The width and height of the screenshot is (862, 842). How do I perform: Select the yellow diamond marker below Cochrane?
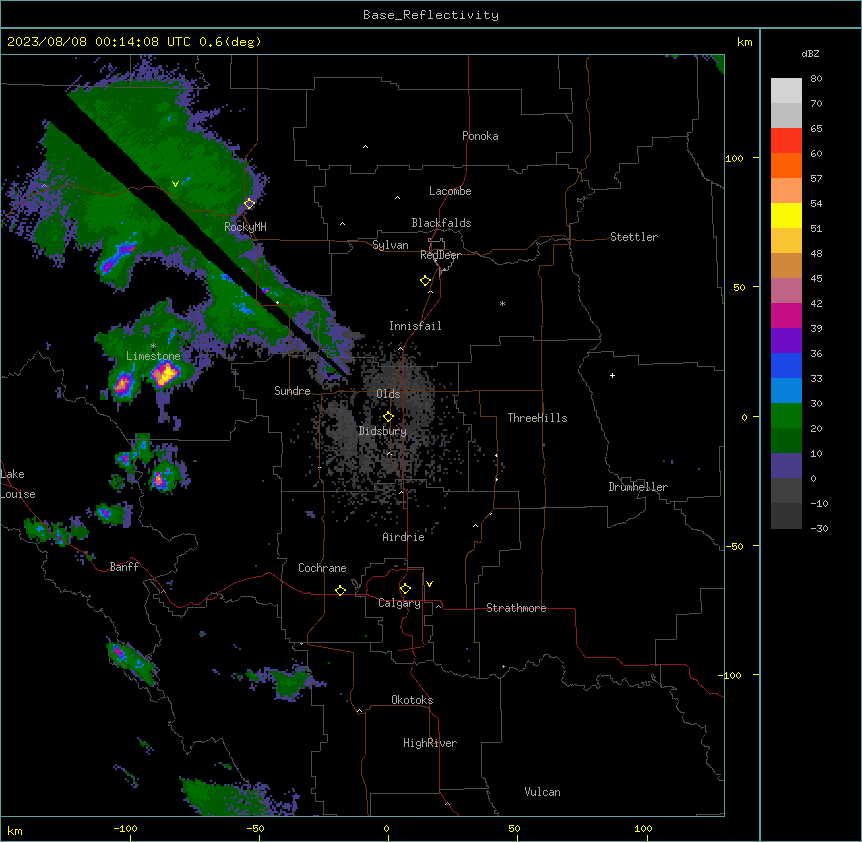[340, 590]
